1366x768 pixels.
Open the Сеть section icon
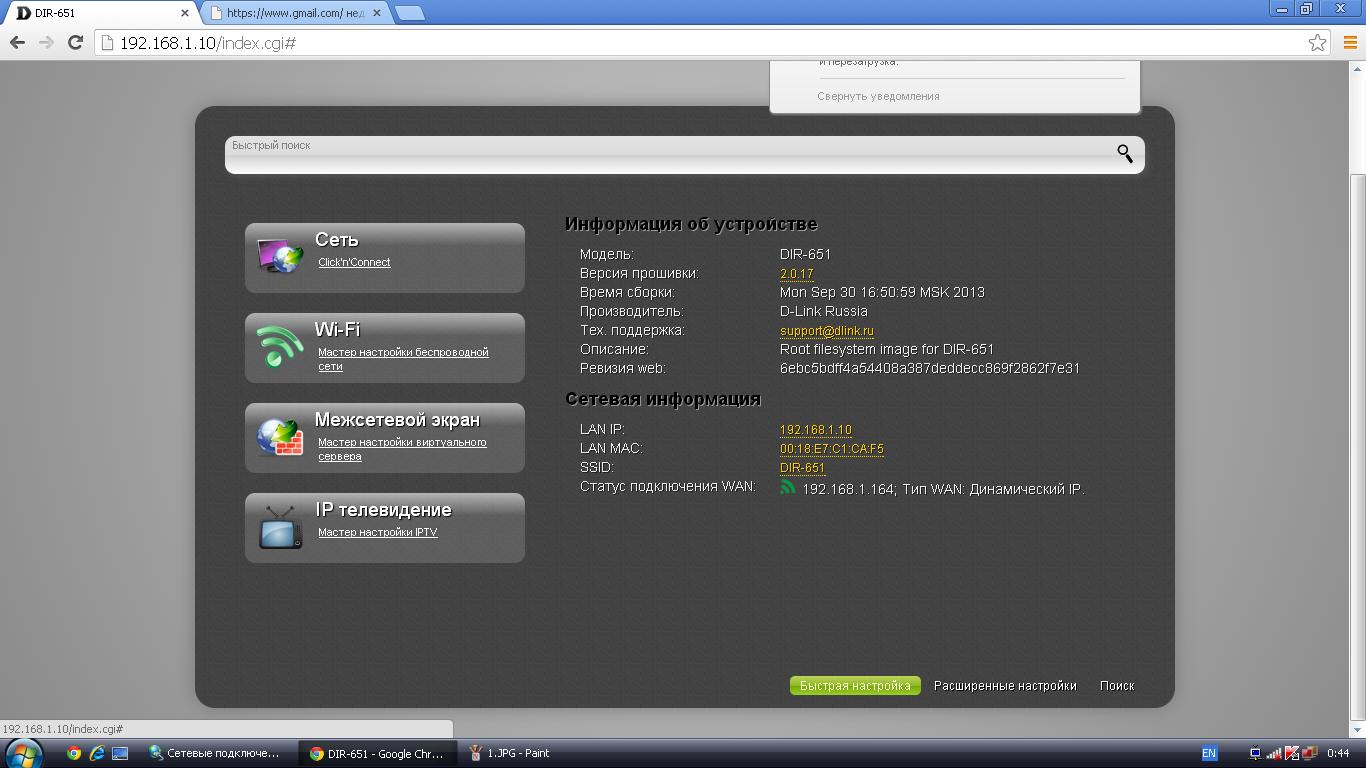pos(280,257)
